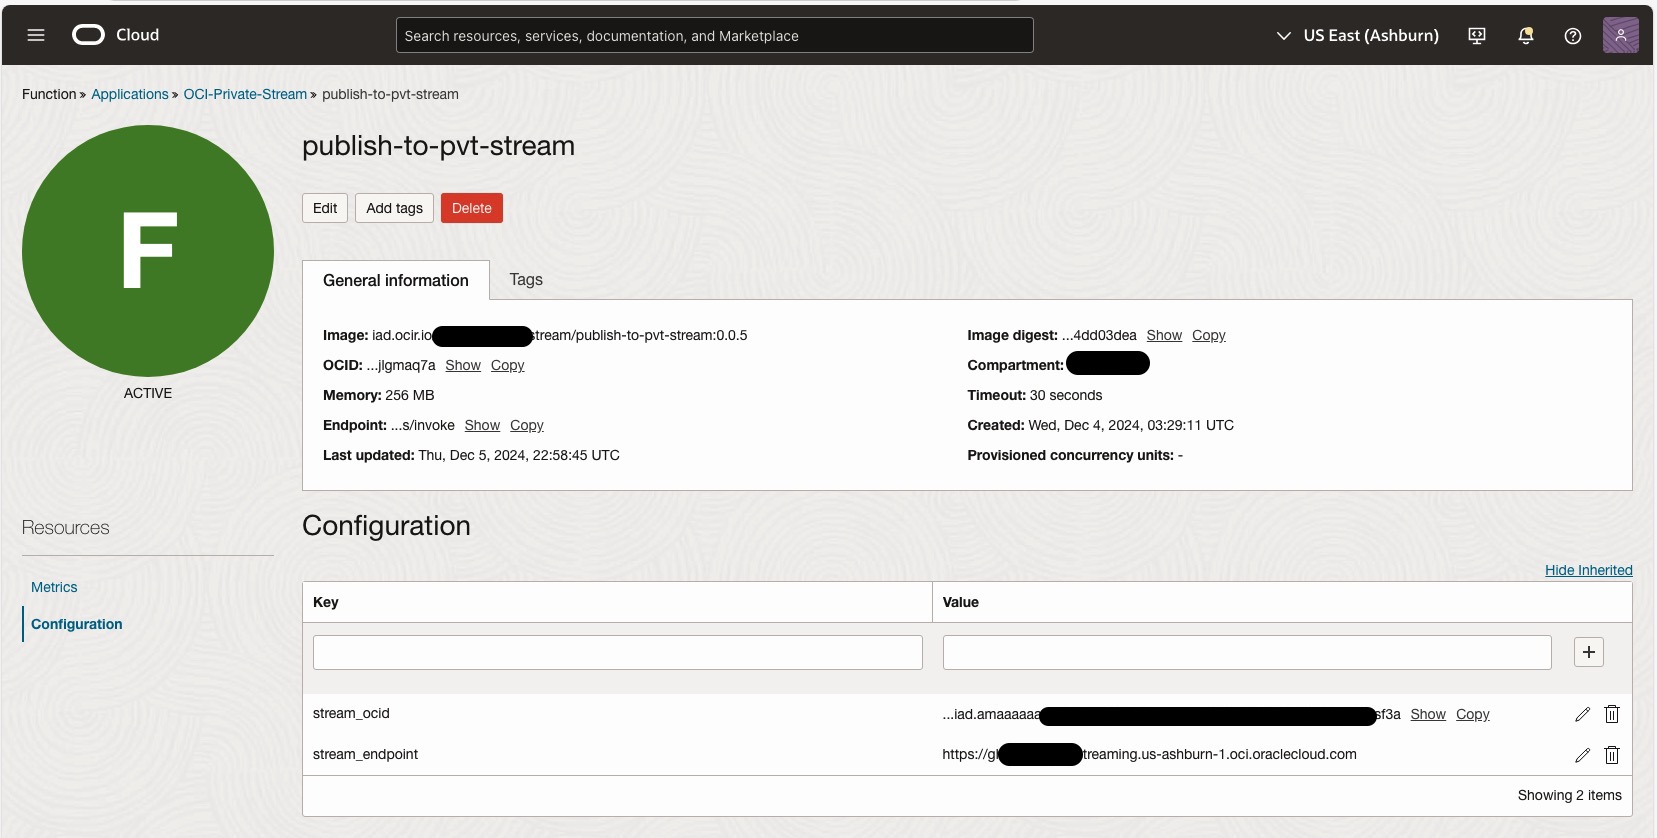
Task: Edit the stream_endpoint configuration value
Action: (1582, 755)
